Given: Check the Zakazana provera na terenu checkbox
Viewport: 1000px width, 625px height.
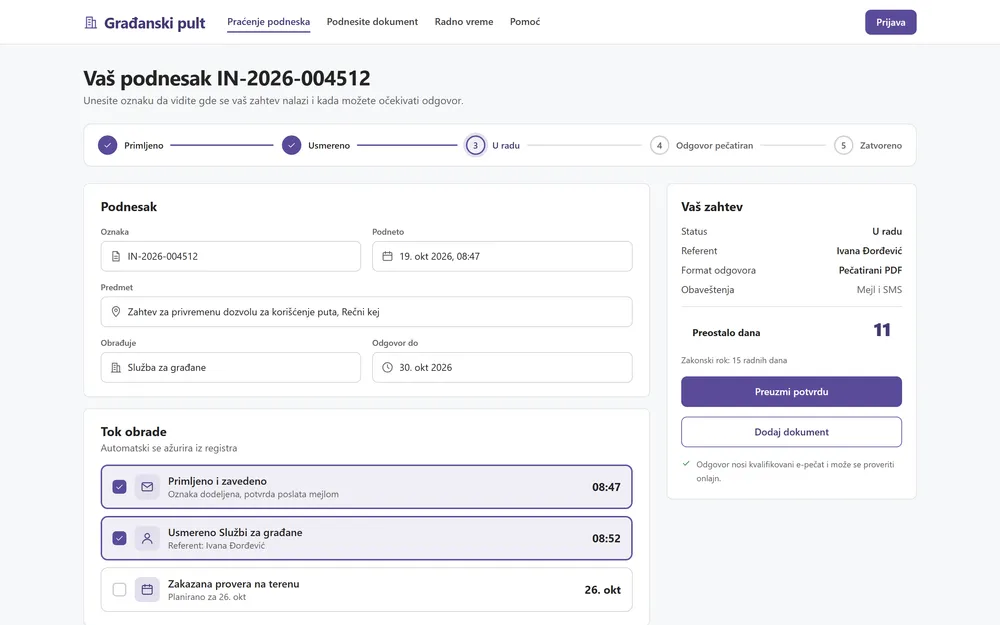Looking at the screenshot, I should point(119,590).
